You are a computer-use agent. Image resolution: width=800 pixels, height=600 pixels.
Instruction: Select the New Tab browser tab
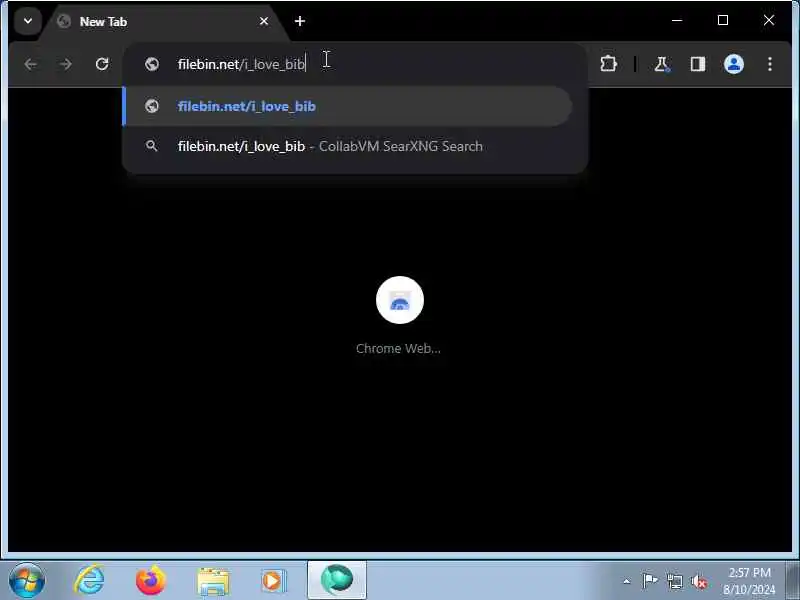163,22
